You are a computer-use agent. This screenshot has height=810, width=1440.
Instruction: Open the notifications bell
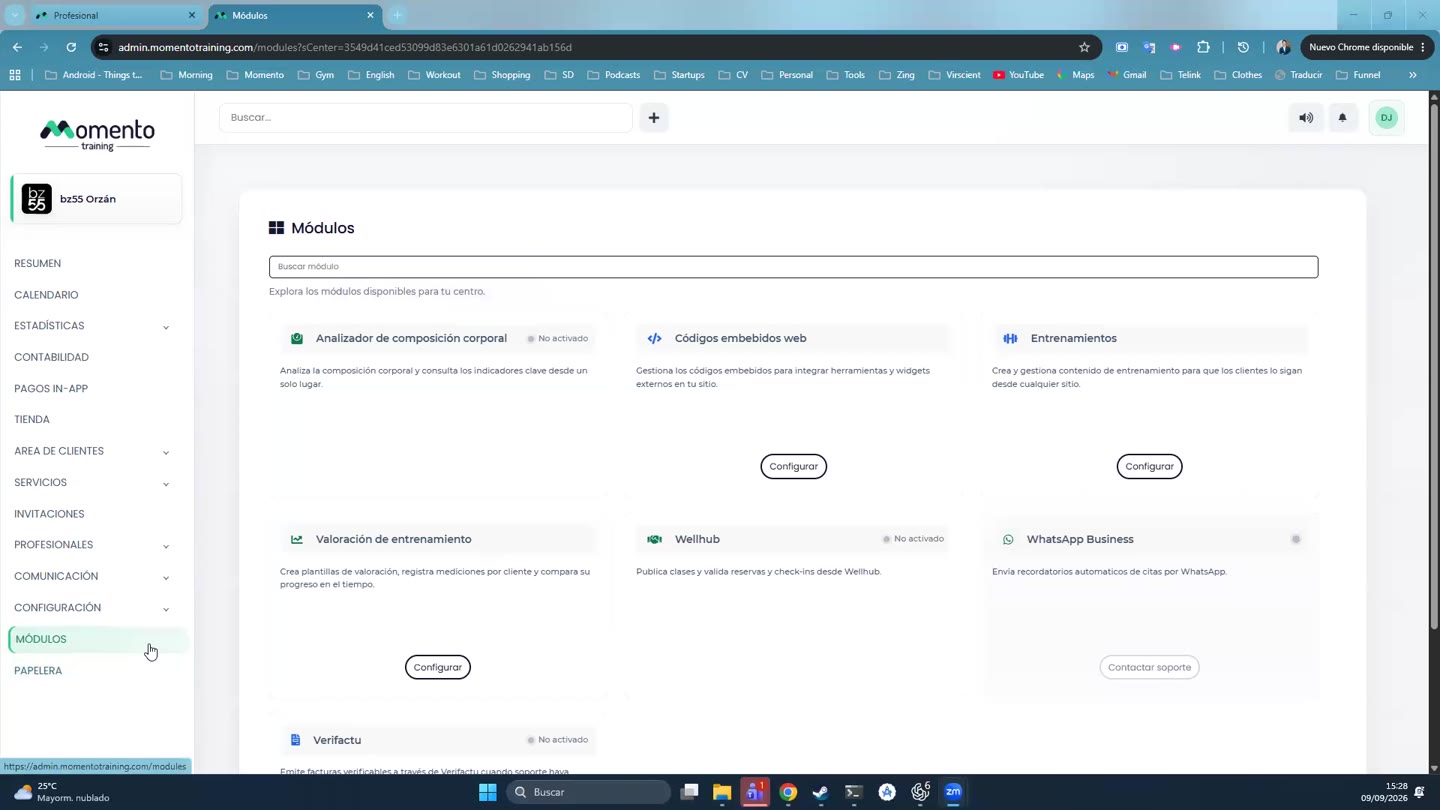click(1343, 118)
